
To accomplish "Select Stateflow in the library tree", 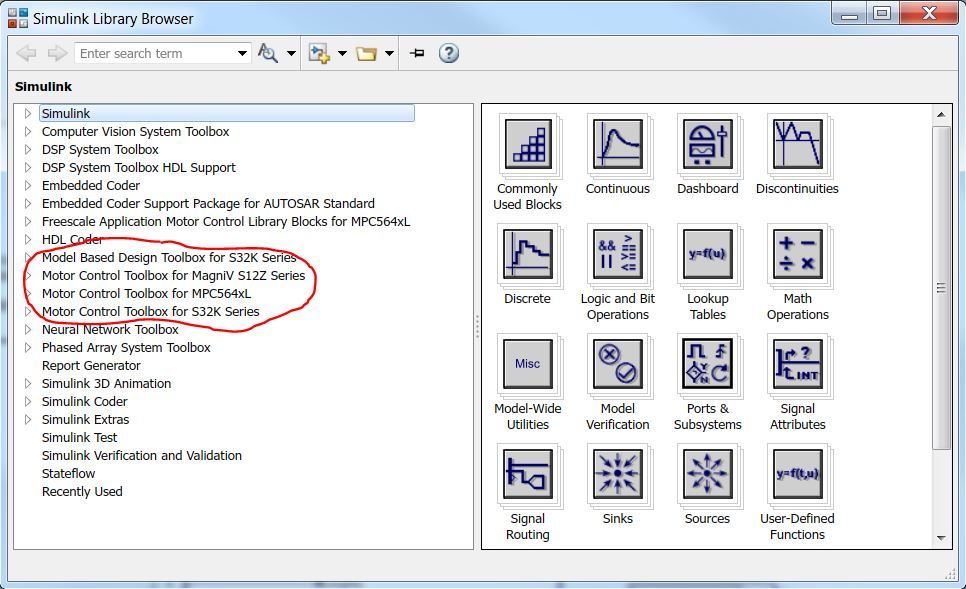I will pyautogui.click(x=68, y=474).
